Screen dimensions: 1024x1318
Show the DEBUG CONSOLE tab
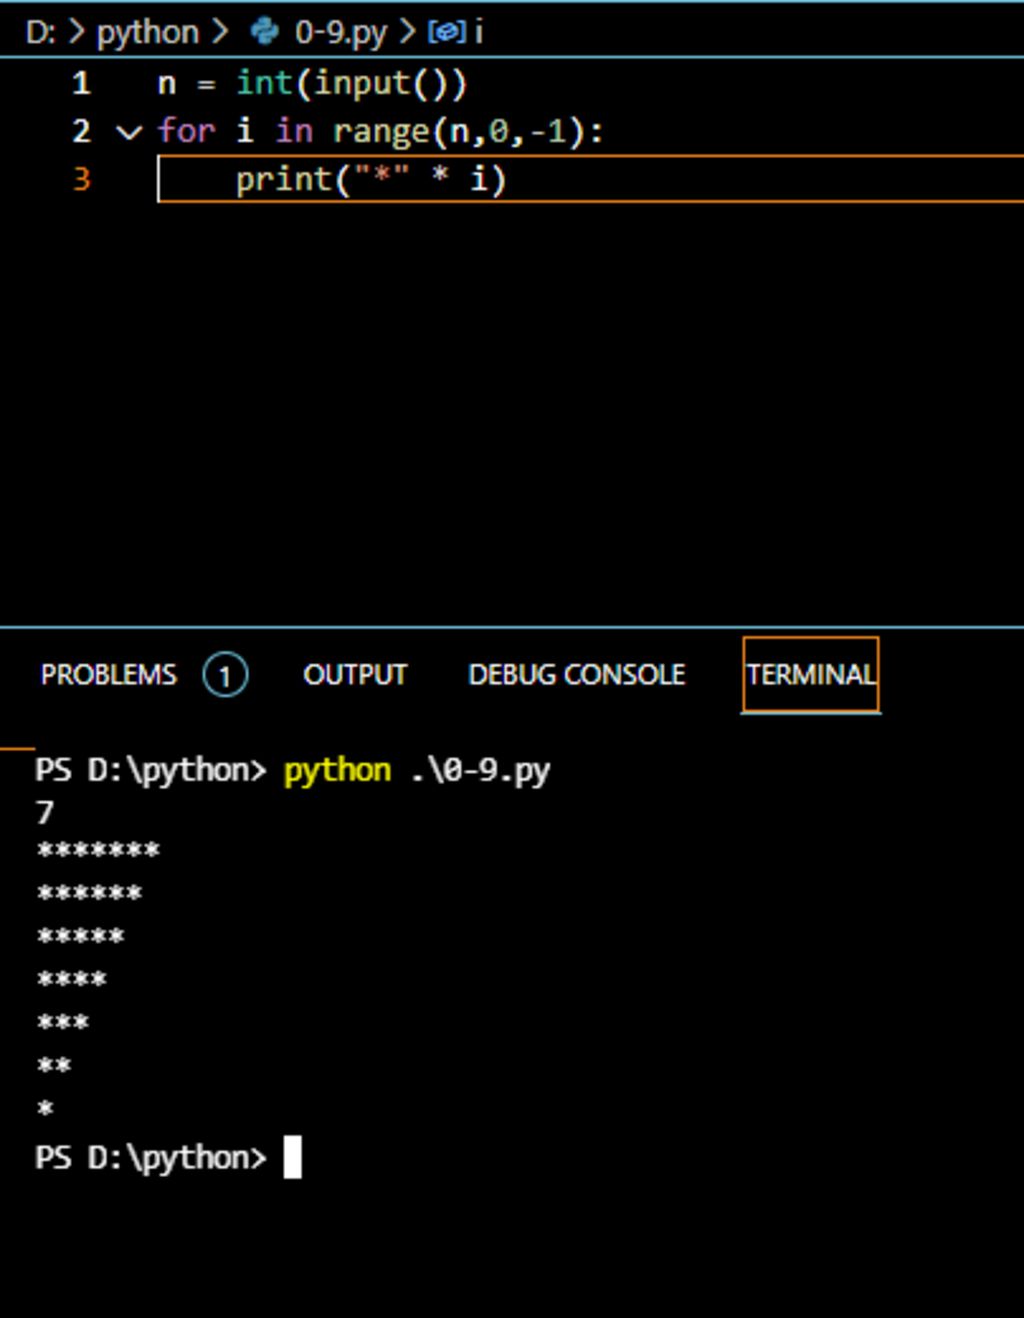point(577,675)
